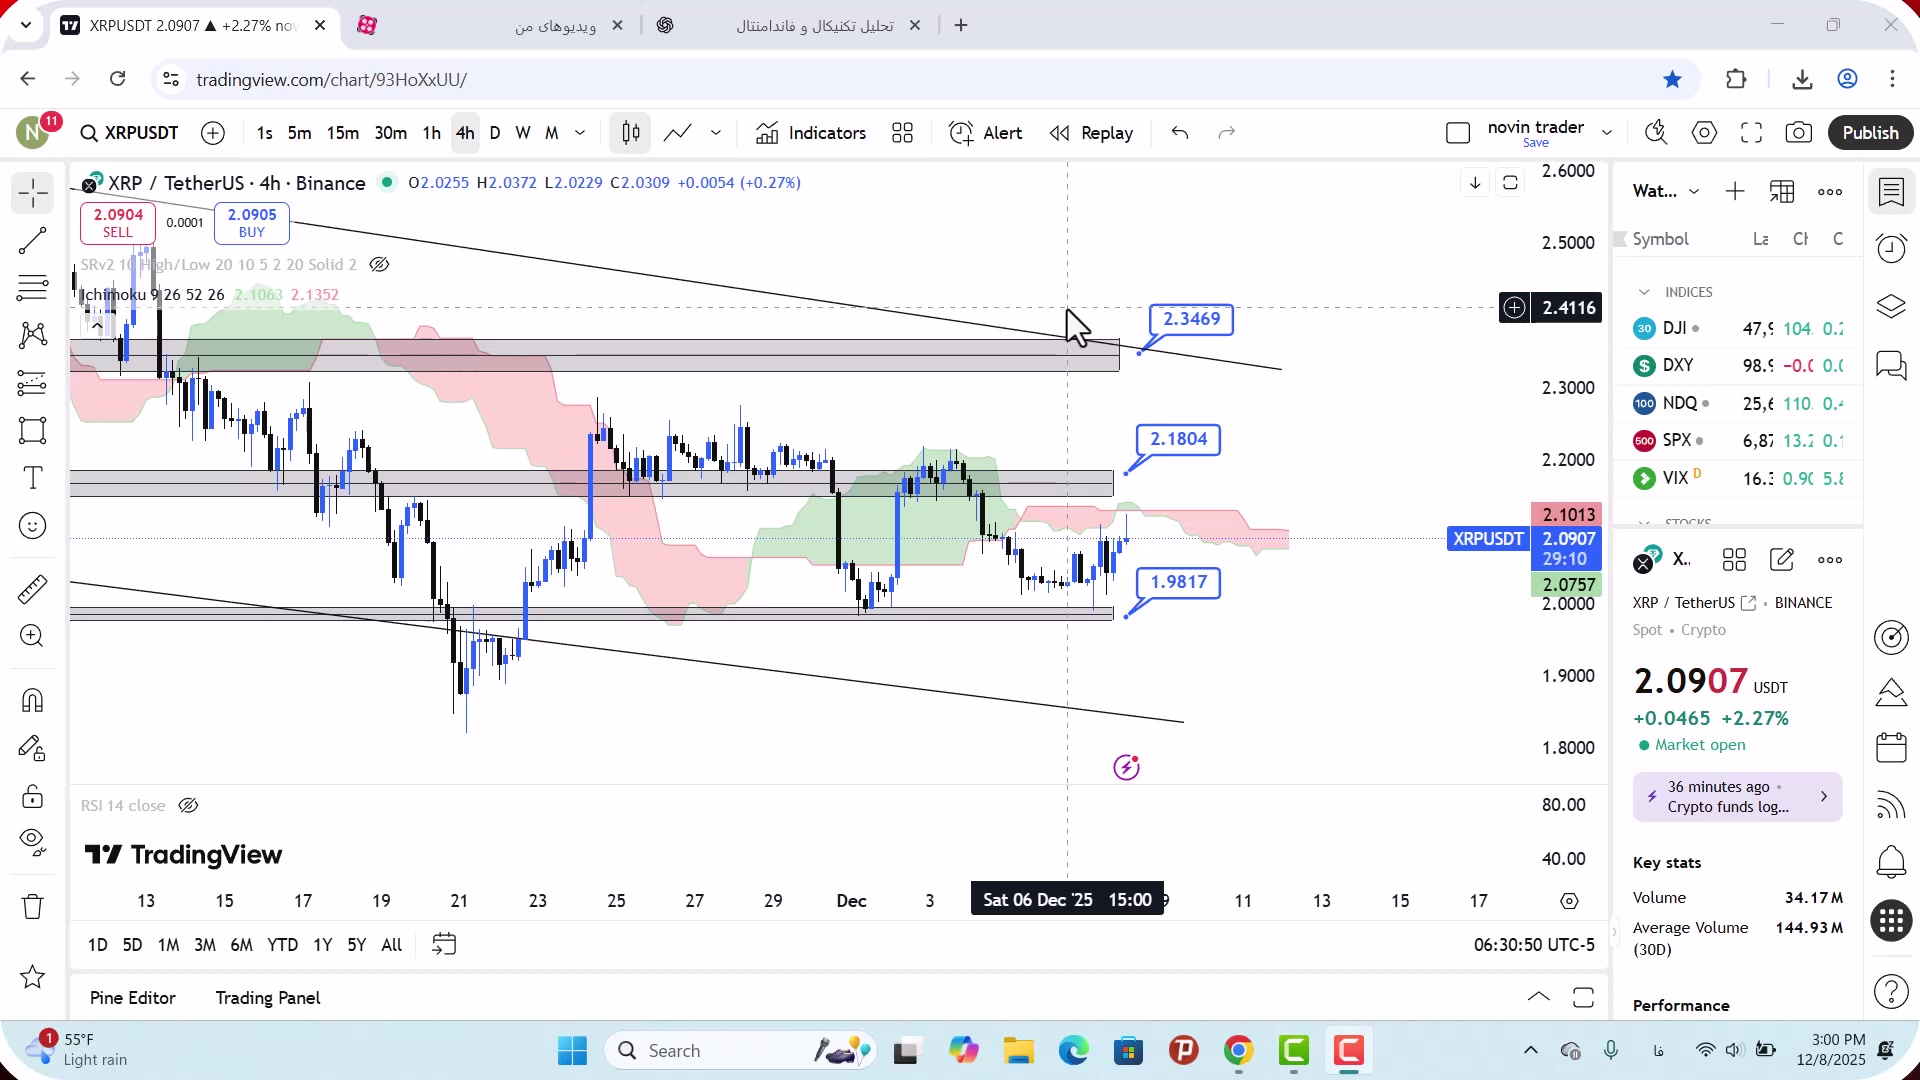Create a new Alert
The width and height of the screenshot is (1920, 1080).
986,133
